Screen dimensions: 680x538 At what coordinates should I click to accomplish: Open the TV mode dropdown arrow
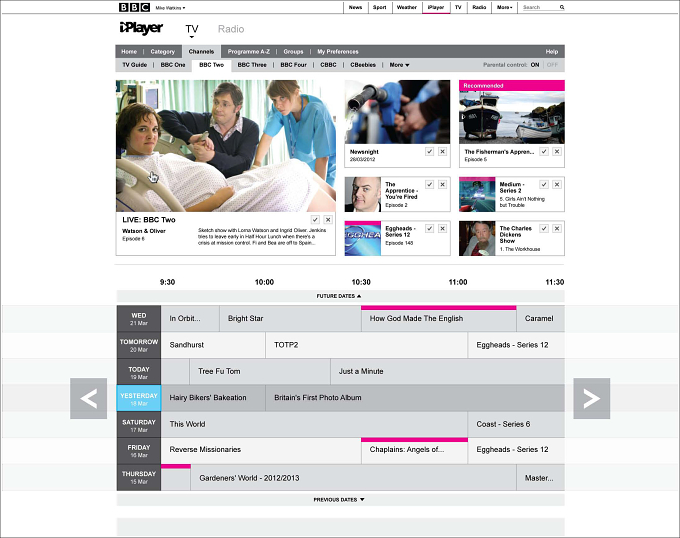click(x=192, y=37)
